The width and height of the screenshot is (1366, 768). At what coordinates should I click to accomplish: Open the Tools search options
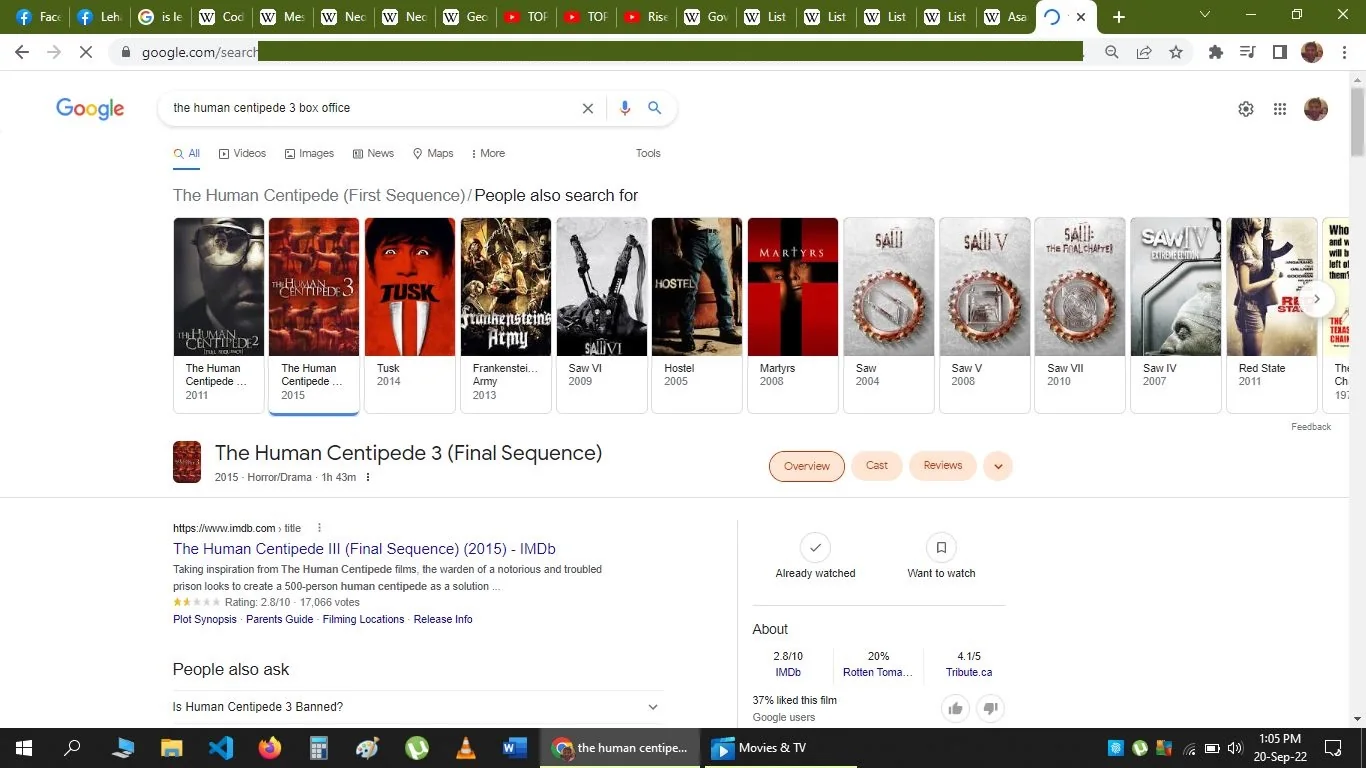[648, 154]
